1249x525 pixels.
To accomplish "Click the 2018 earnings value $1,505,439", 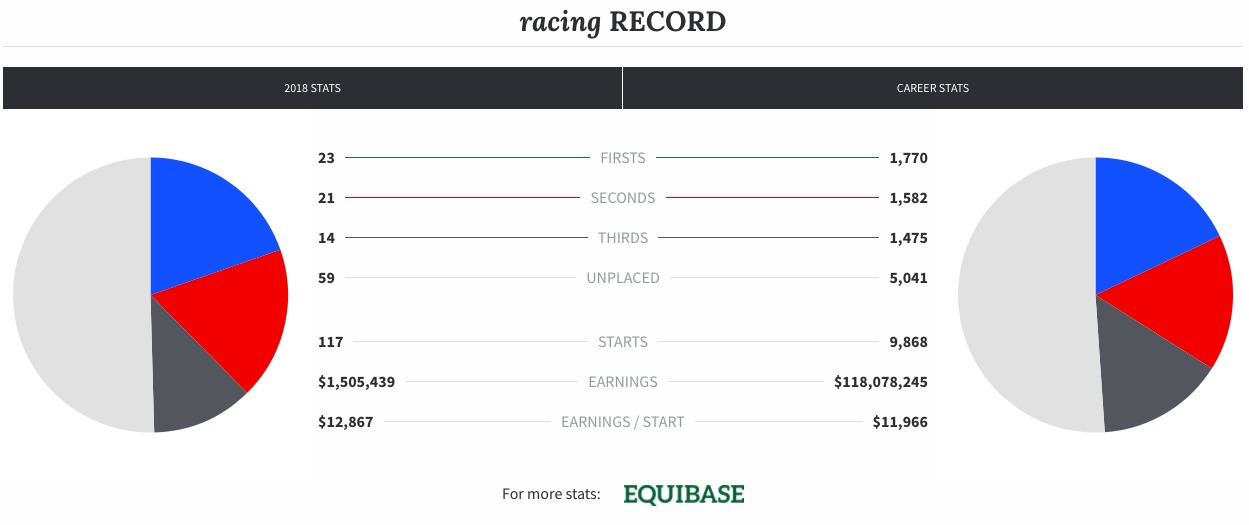I will pos(357,382).
